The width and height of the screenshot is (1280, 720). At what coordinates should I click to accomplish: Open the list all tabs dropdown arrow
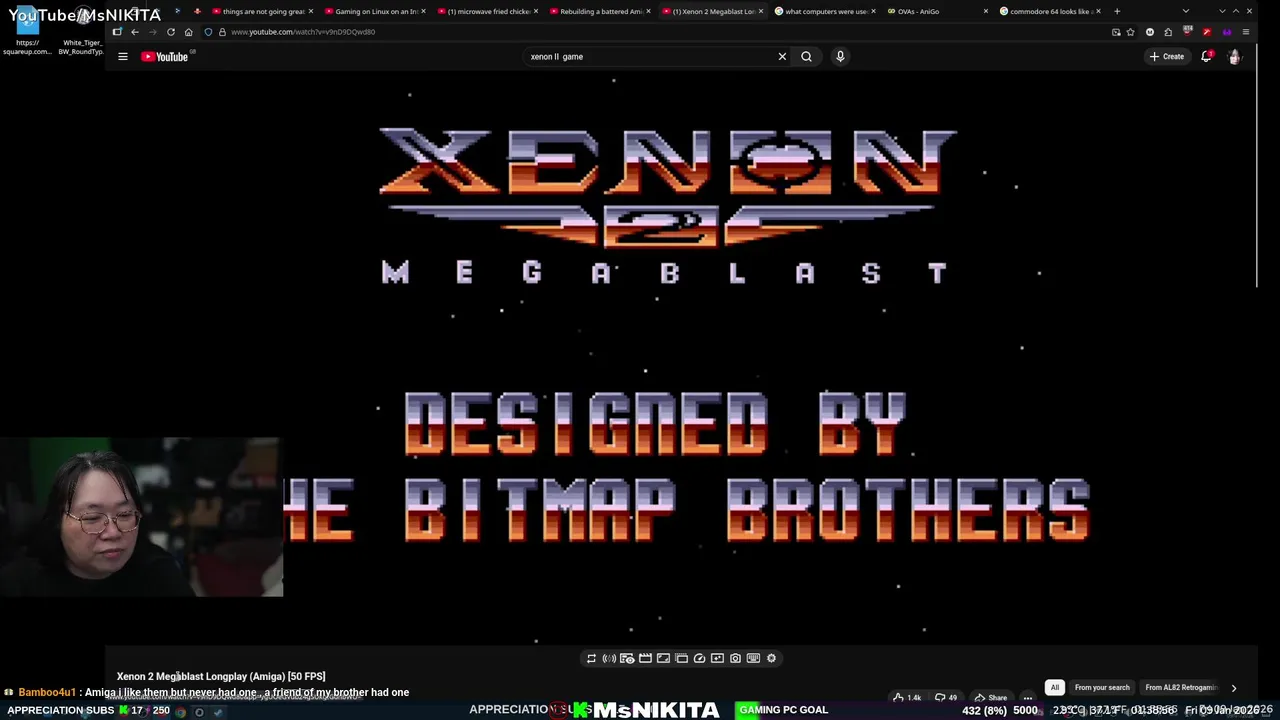point(1186,11)
